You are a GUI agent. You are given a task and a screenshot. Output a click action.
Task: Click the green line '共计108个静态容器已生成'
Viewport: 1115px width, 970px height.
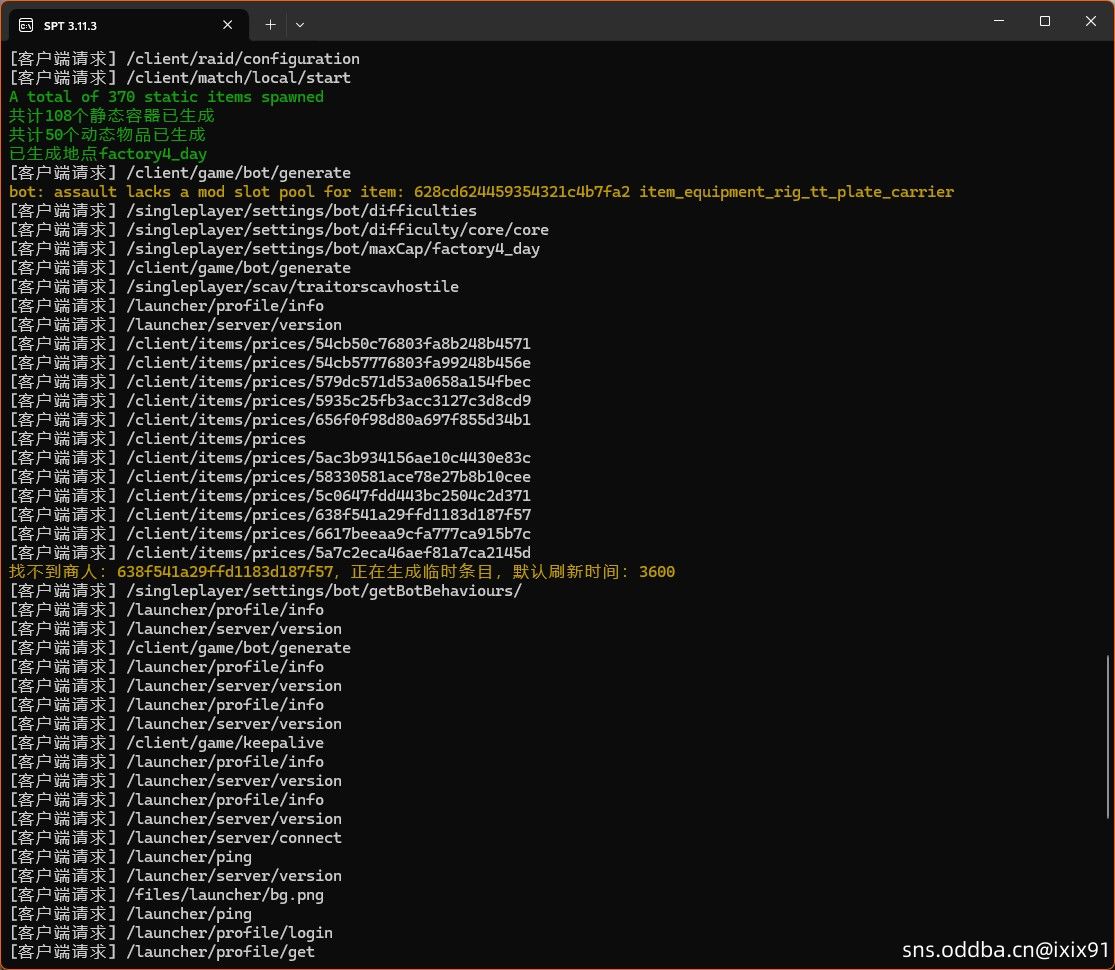112,116
